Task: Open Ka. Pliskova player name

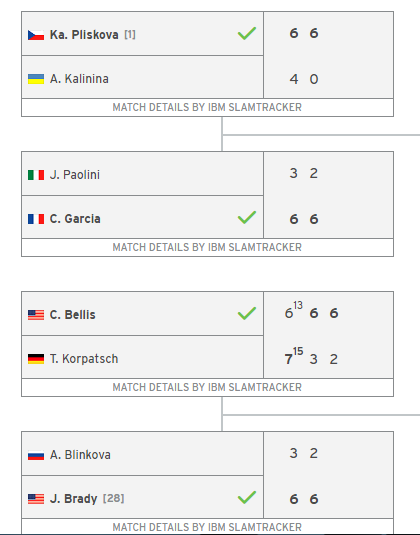Action: (x=84, y=35)
